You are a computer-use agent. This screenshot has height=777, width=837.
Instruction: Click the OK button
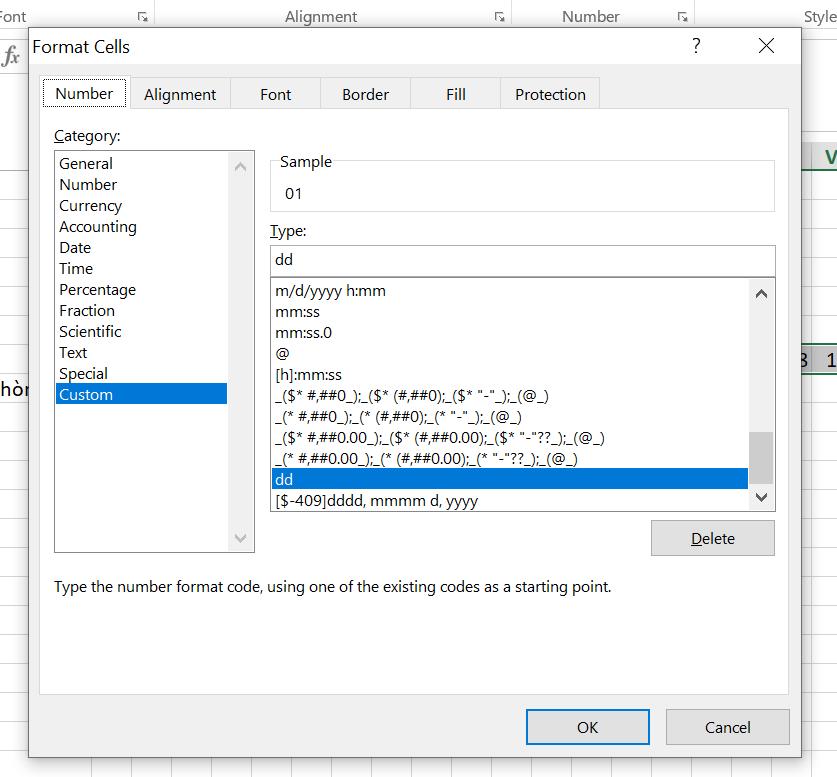(588, 727)
